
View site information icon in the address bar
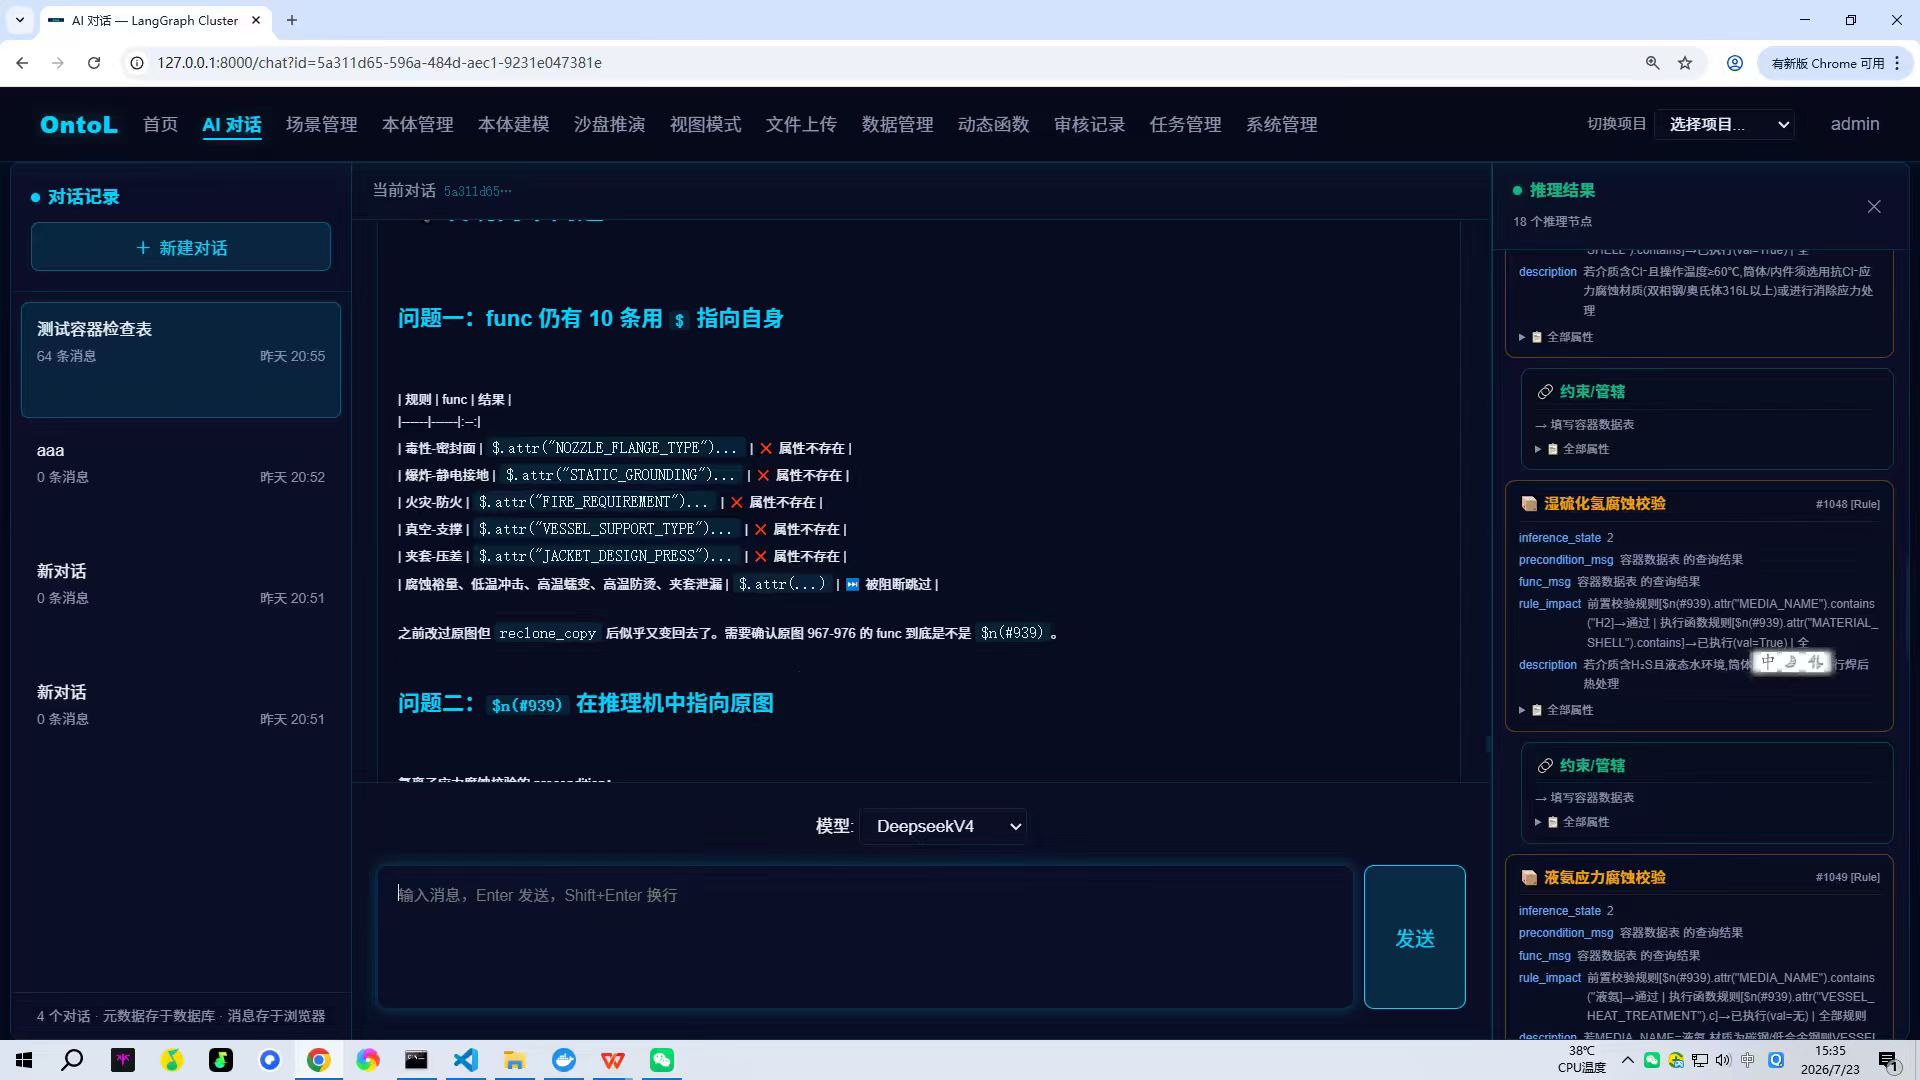tap(137, 63)
